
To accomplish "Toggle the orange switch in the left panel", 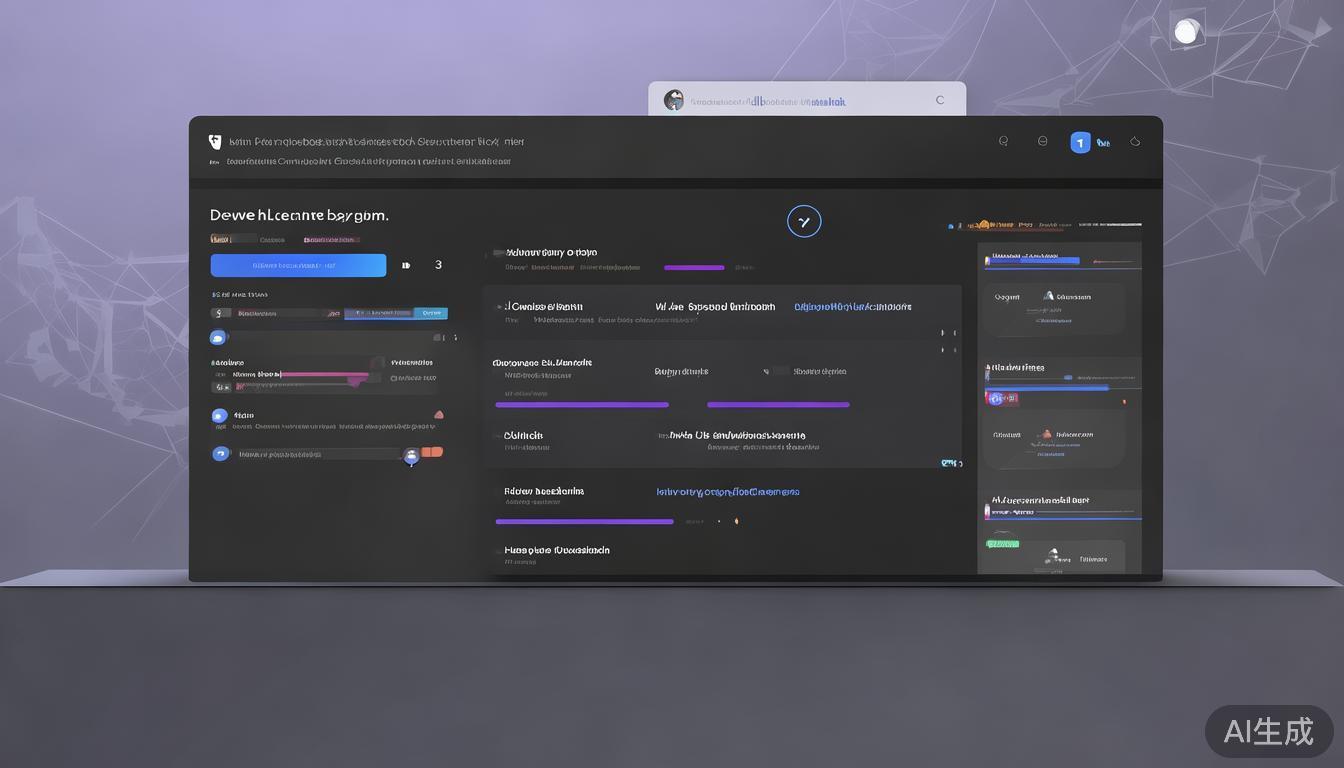I will click(432, 452).
